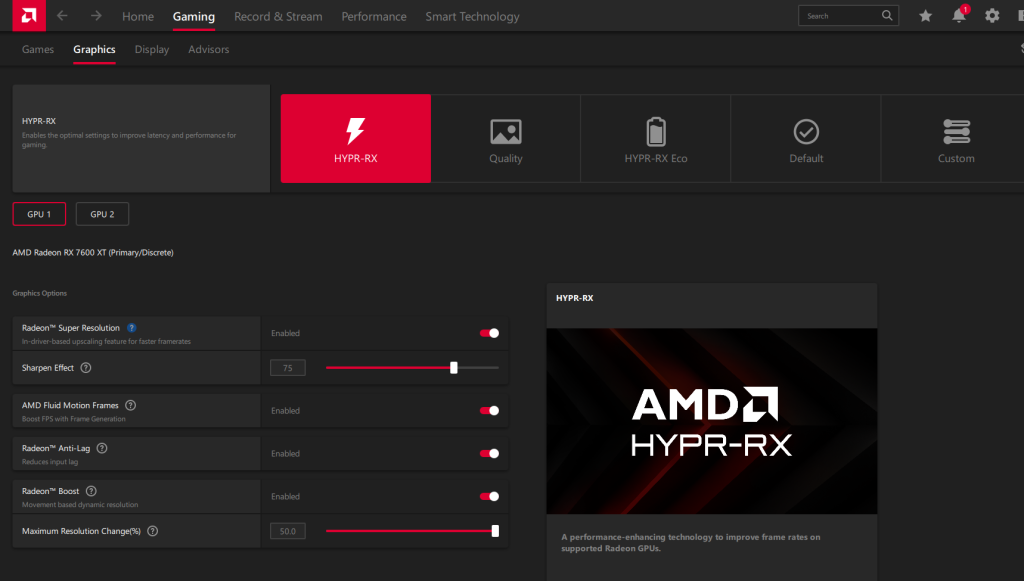Viewport: 1024px width, 581px height.
Task: Toggle Radeon Anti-Lag off
Action: click(489, 453)
